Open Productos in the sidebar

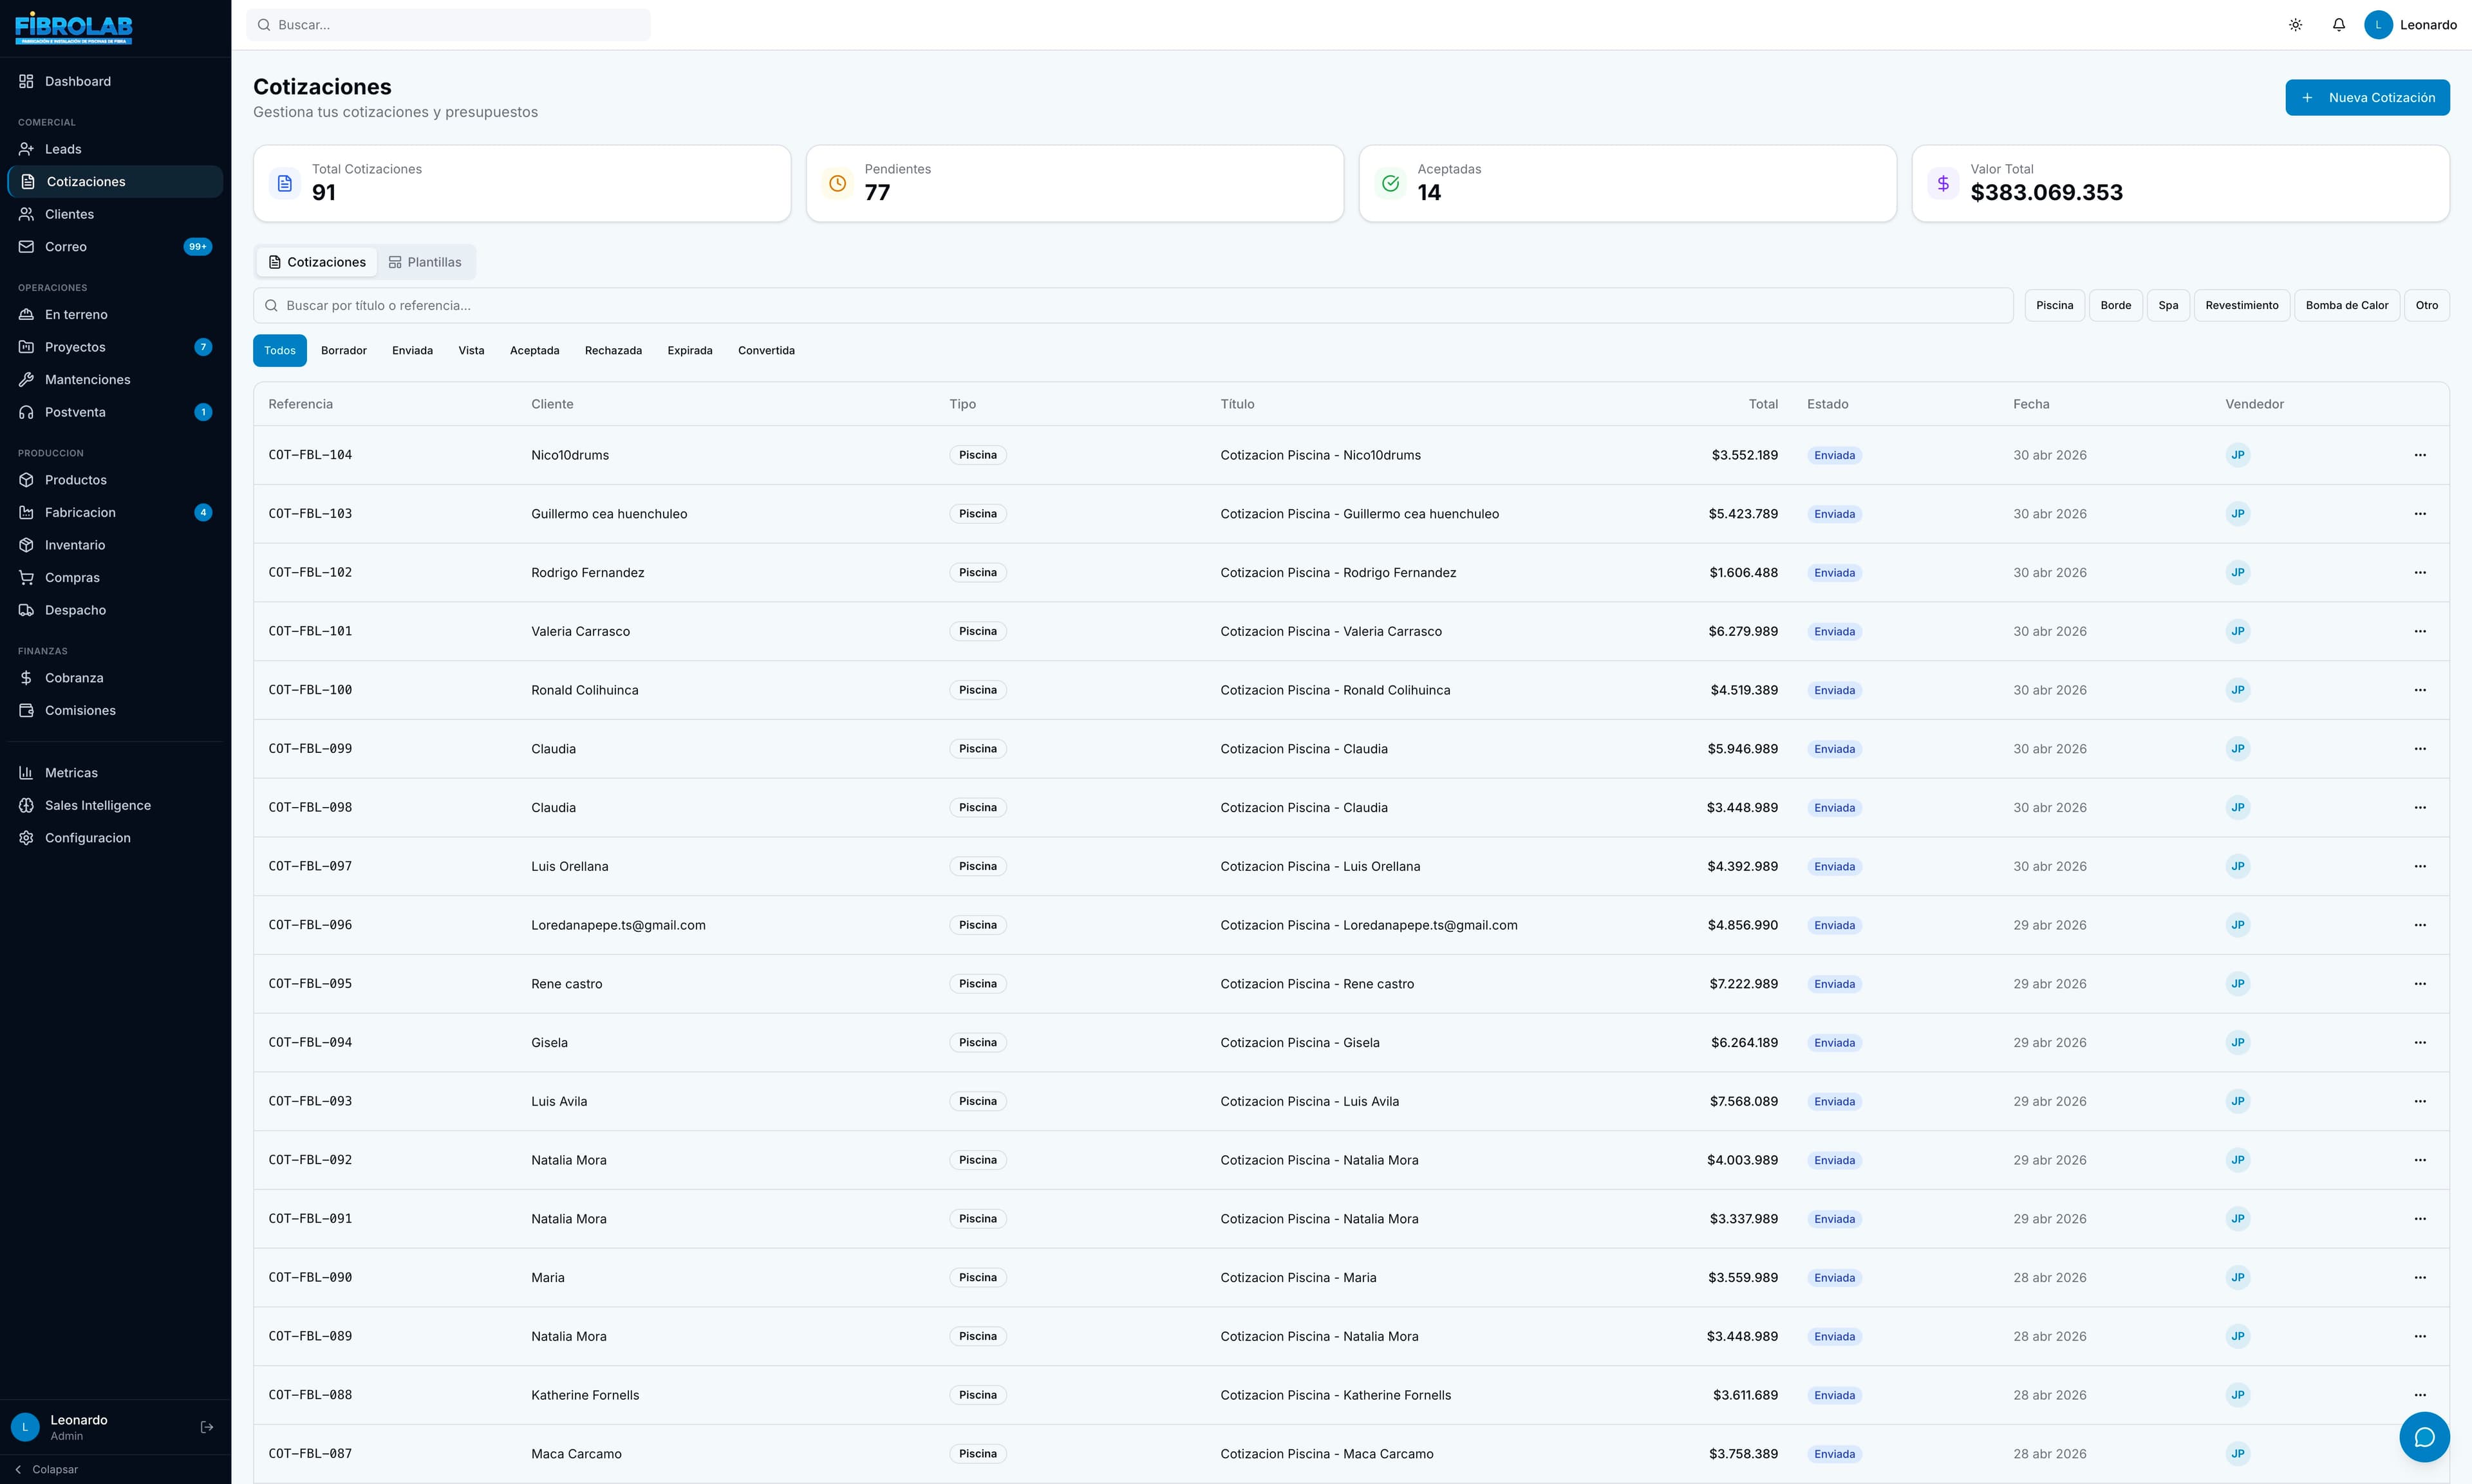pyautogui.click(x=115, y=480)
